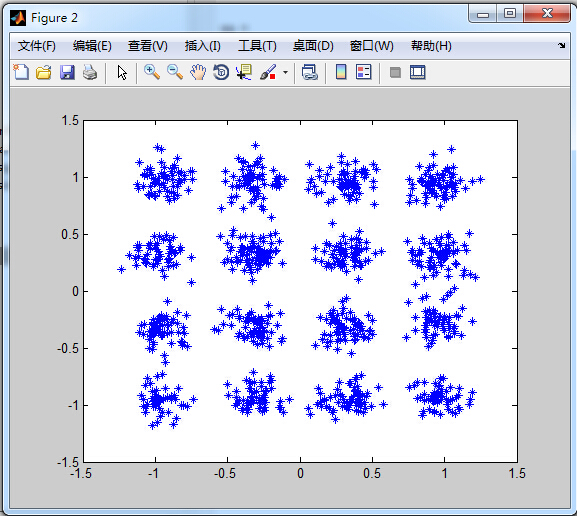This screenshot has width=577, height=516.
Task: Click the Hide Plot Tools icon
Action: tap(395, 73)
